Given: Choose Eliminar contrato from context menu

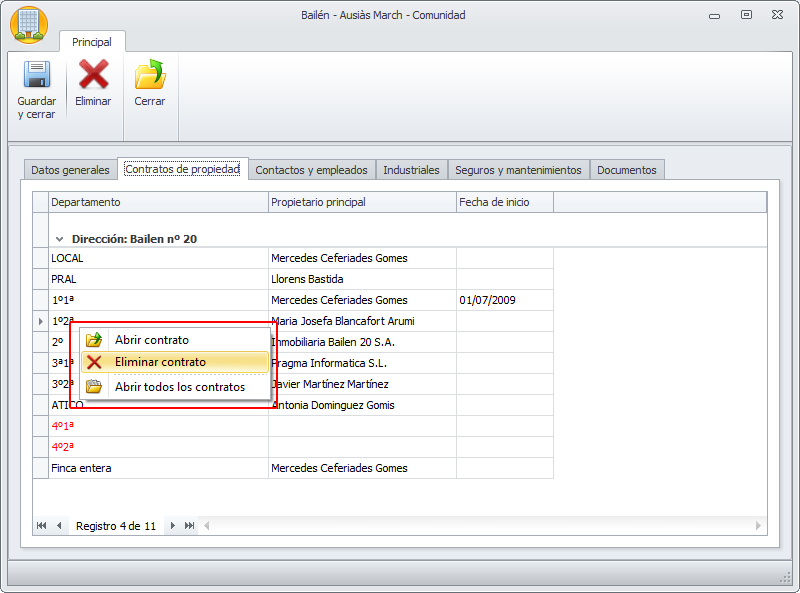Looking at the screenshot, I should pyautogui.click(x=175, y=362).
